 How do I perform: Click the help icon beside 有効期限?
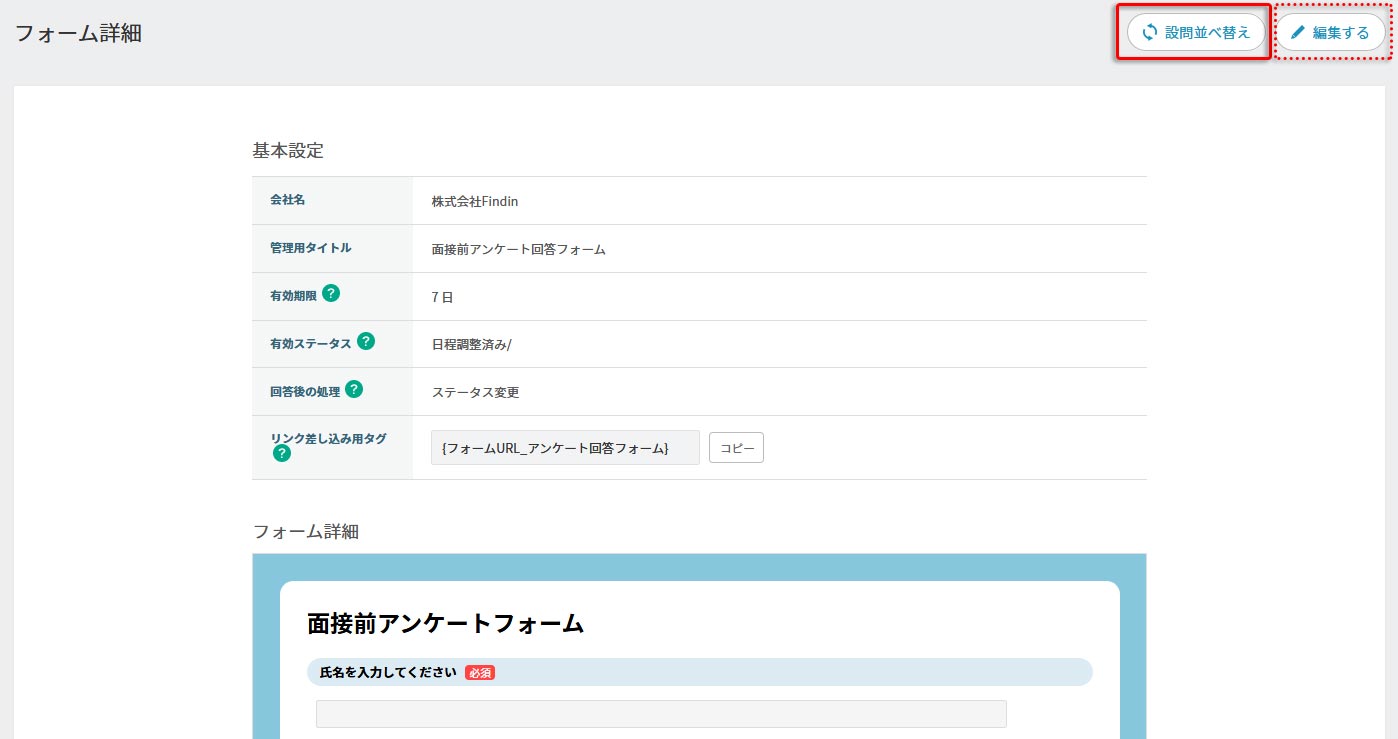click(x=331, y=294)
